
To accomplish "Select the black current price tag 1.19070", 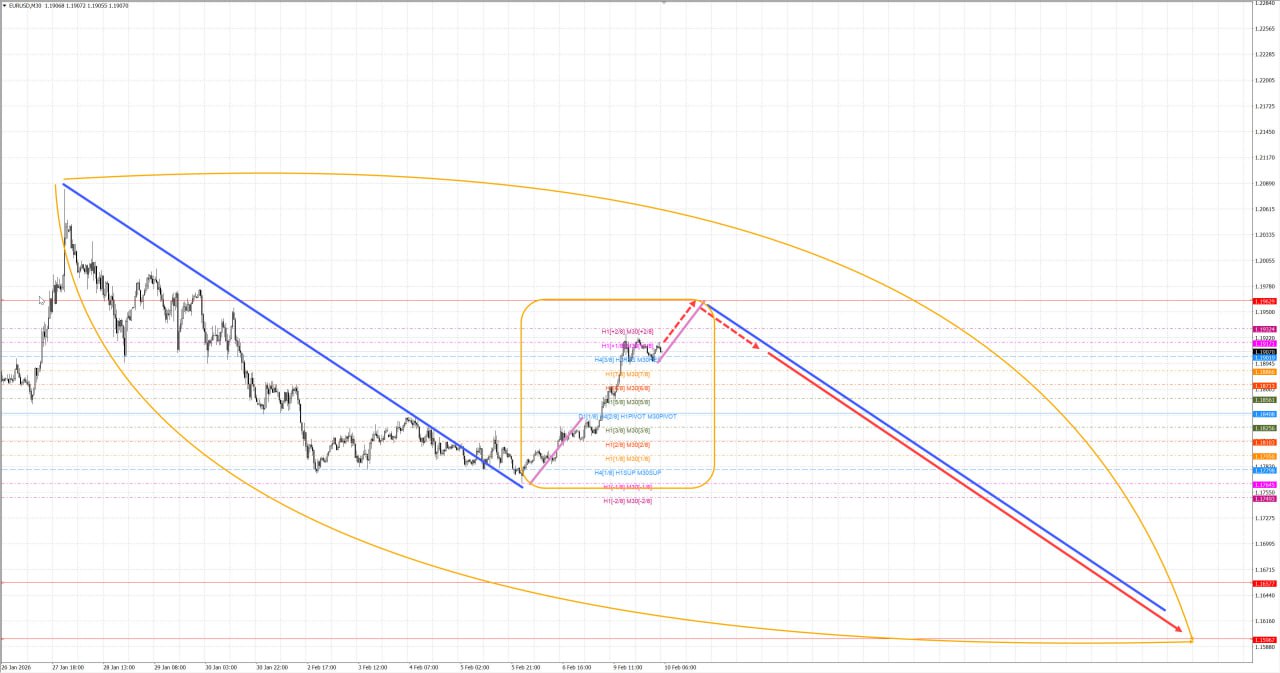I will click(1265, 352).
